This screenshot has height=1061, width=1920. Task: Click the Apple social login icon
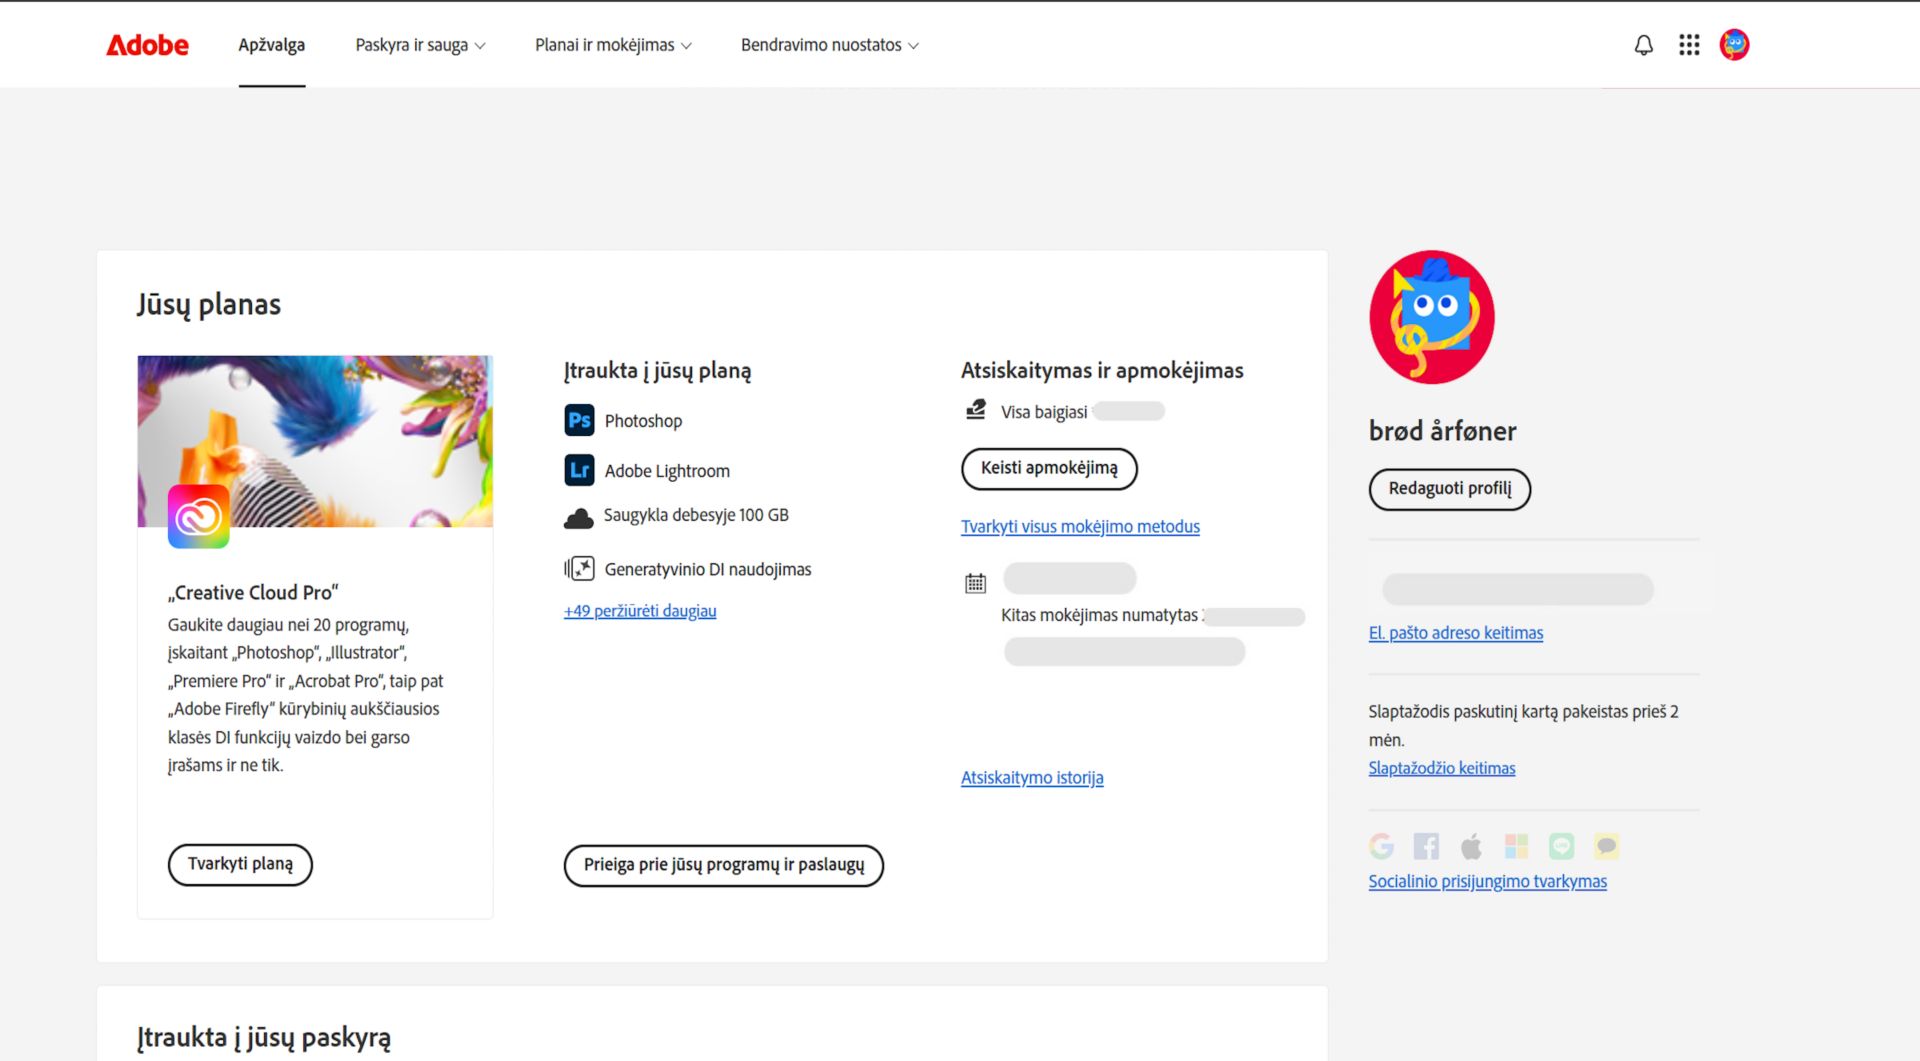click(x=1471, y=845)
